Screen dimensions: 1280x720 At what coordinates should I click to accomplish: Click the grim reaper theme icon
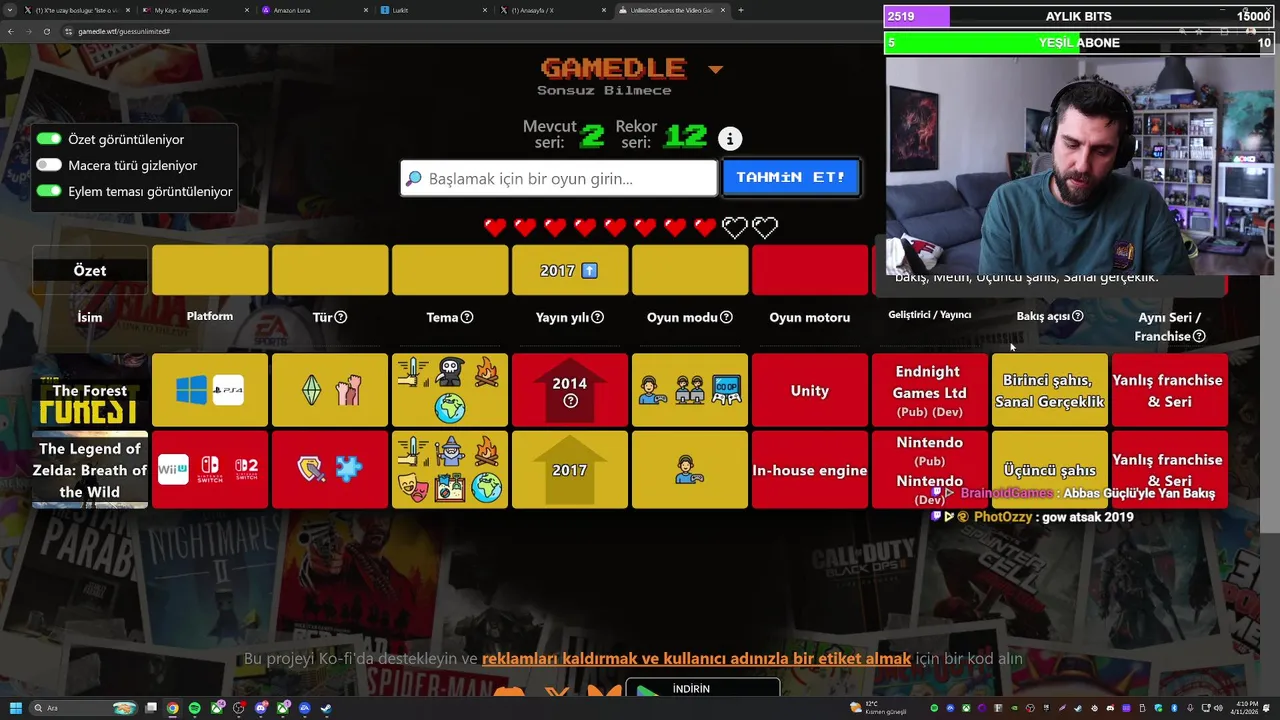click(450, 373)
